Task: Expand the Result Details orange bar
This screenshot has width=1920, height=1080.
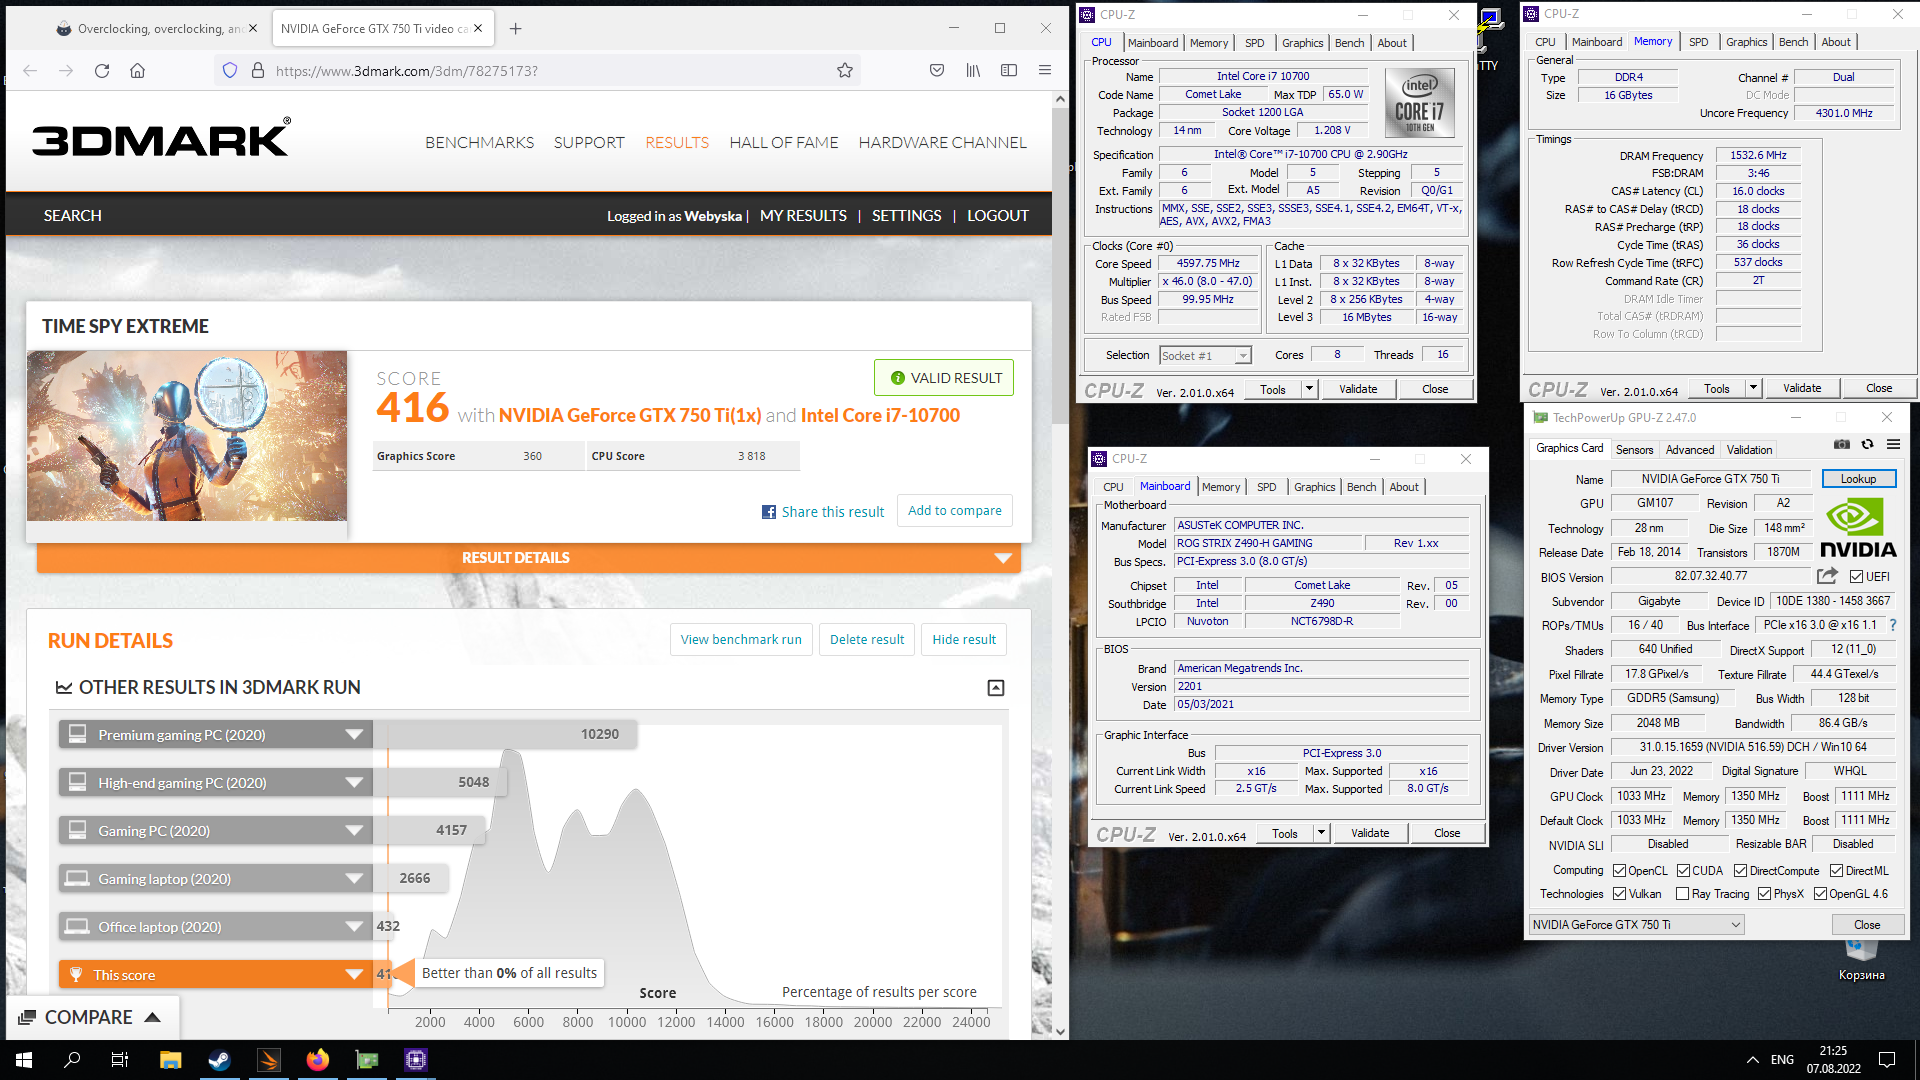Action: [529, 558]
